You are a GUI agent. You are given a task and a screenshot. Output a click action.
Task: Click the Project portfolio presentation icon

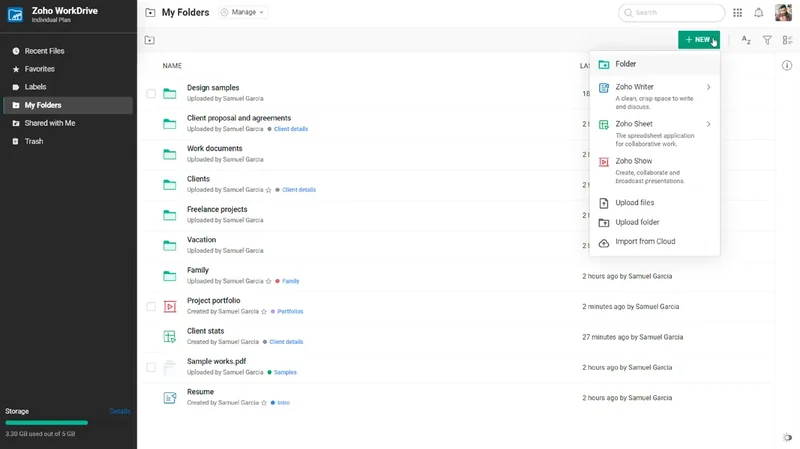pyautogui.click(x=169, y=307)
